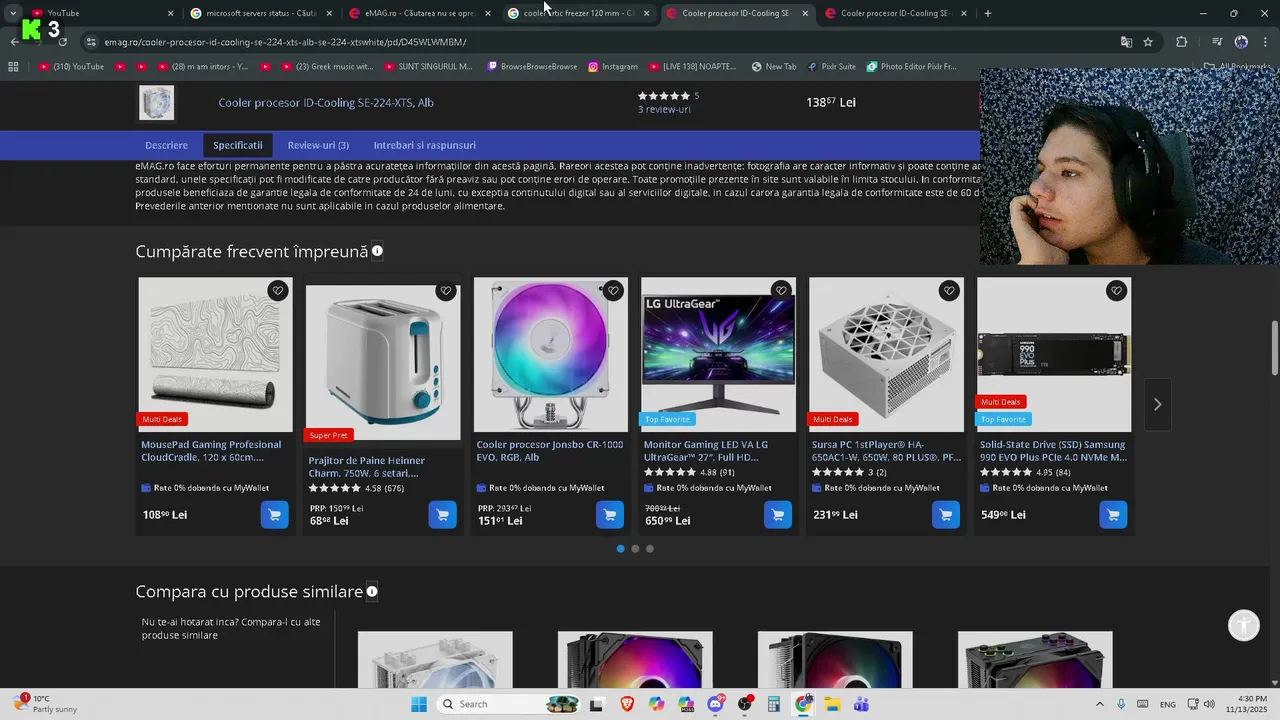
Task: Open Discord from taskbar
Action: click(x=715, y=704)
